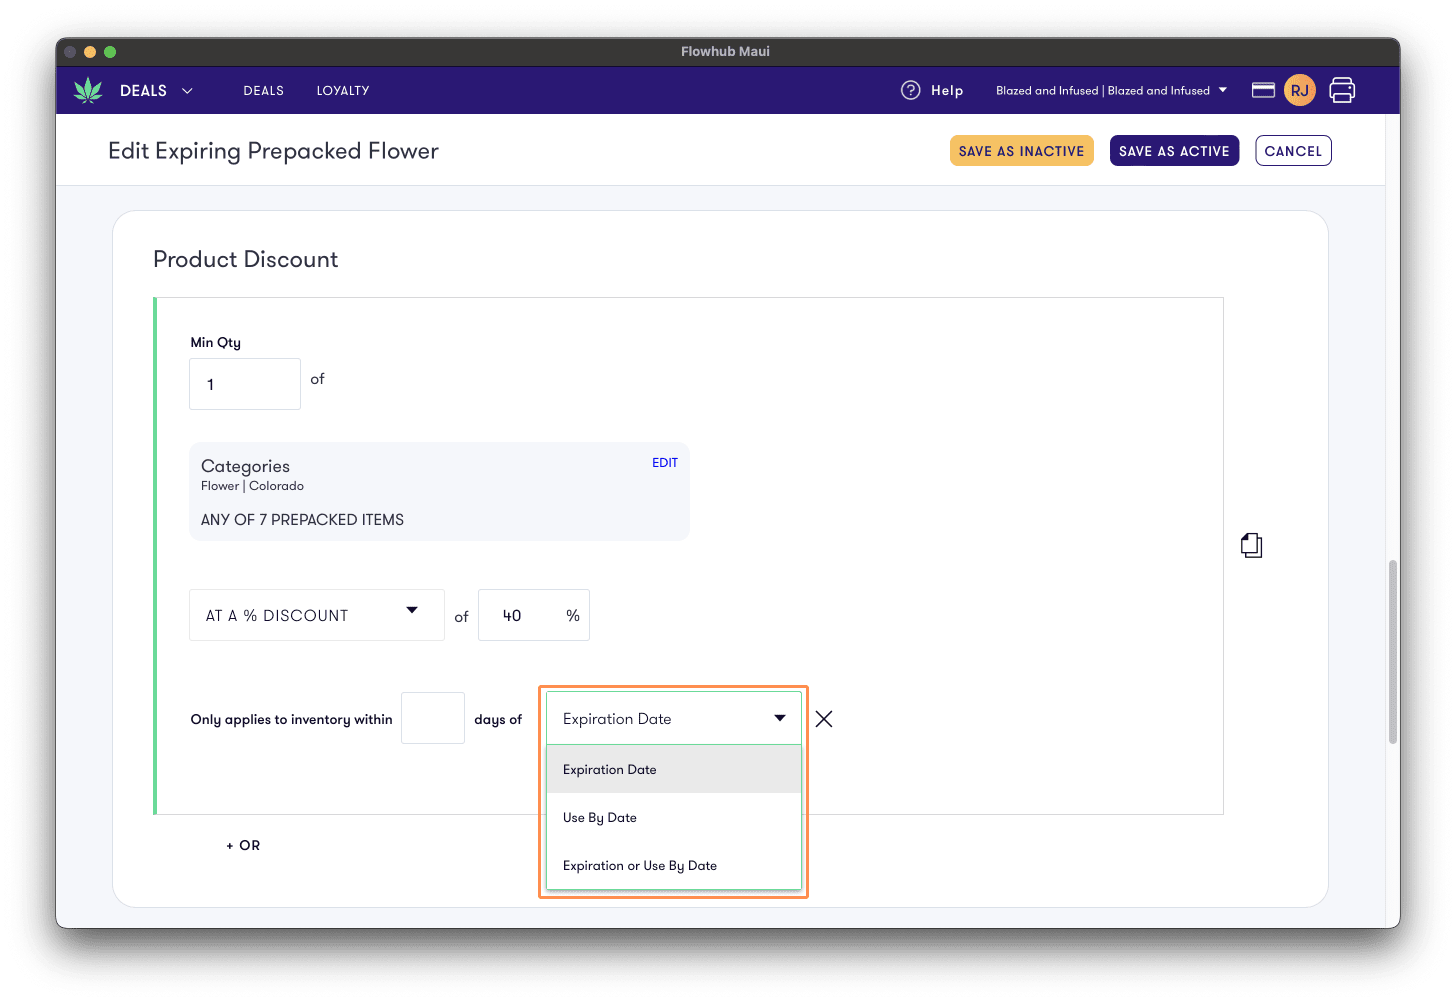Click the discount percent input field
Image resolution: width=1456 pixels, height=1002 pixels.
point(534,615)
